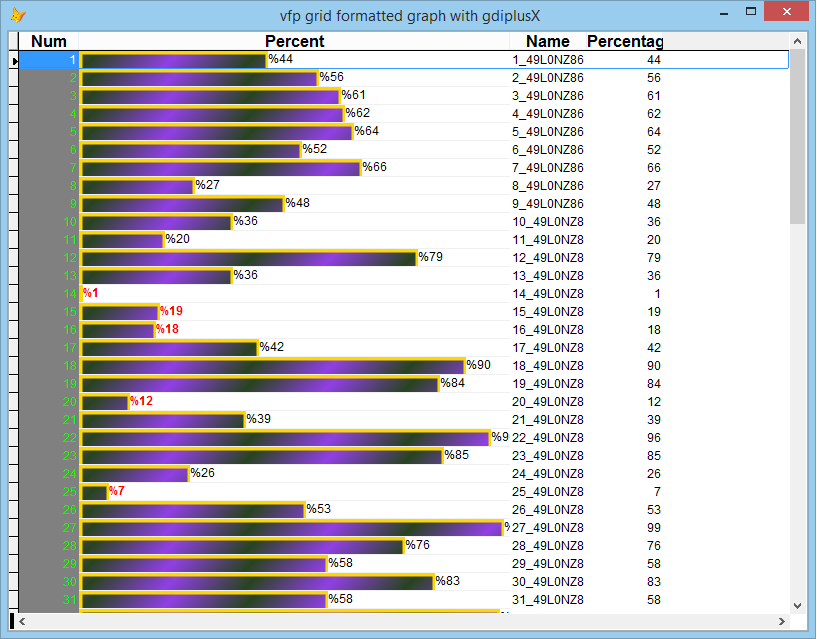
Task: Click the horizontal scrollbar track
Action: coord(400,623)
